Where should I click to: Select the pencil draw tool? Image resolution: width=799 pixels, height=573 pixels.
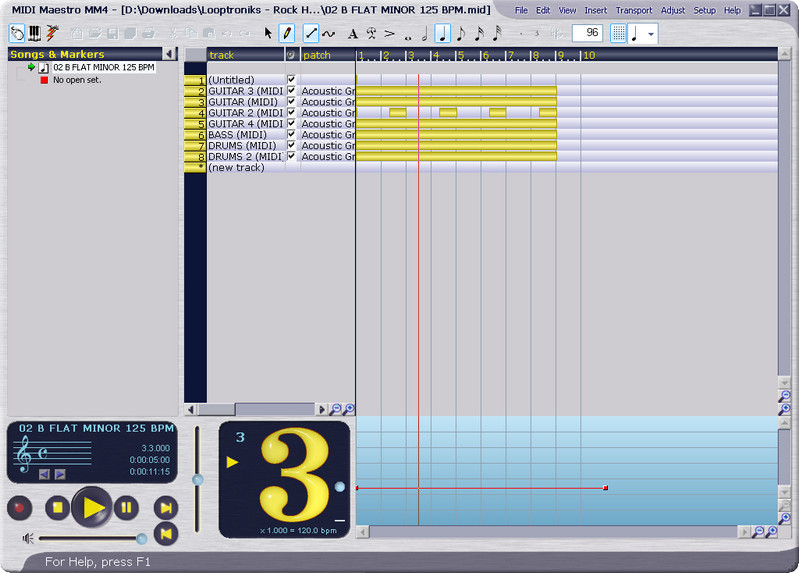coord(287,33)
